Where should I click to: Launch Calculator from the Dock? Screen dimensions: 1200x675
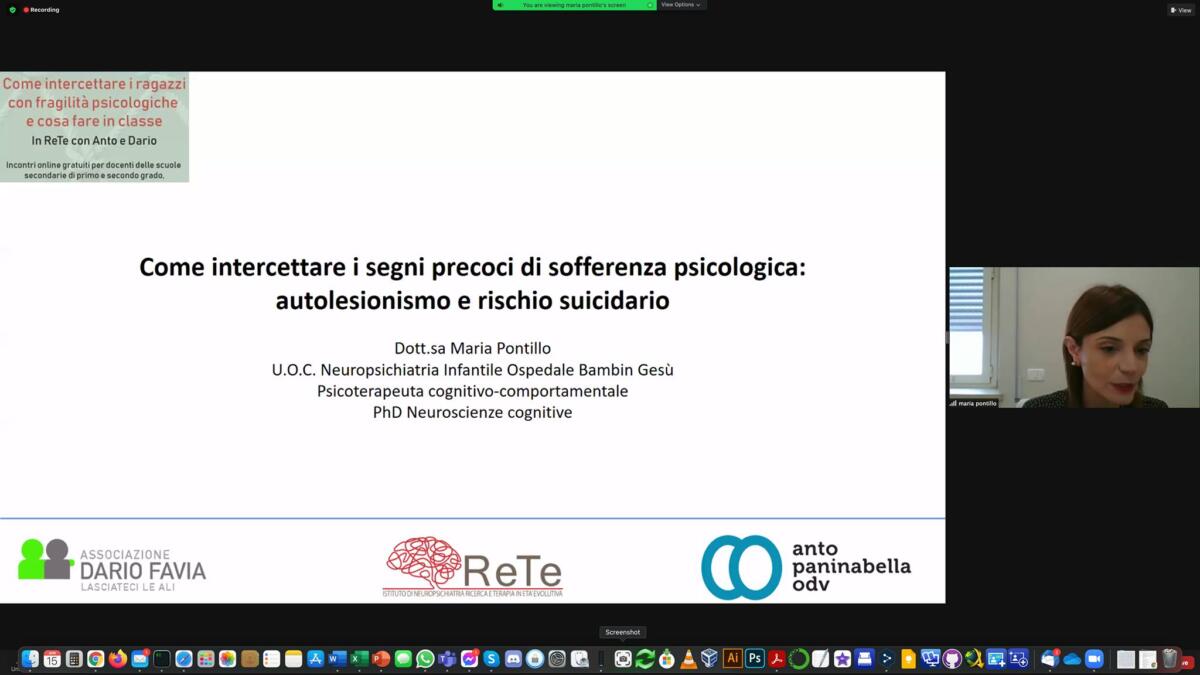point(74,659)
